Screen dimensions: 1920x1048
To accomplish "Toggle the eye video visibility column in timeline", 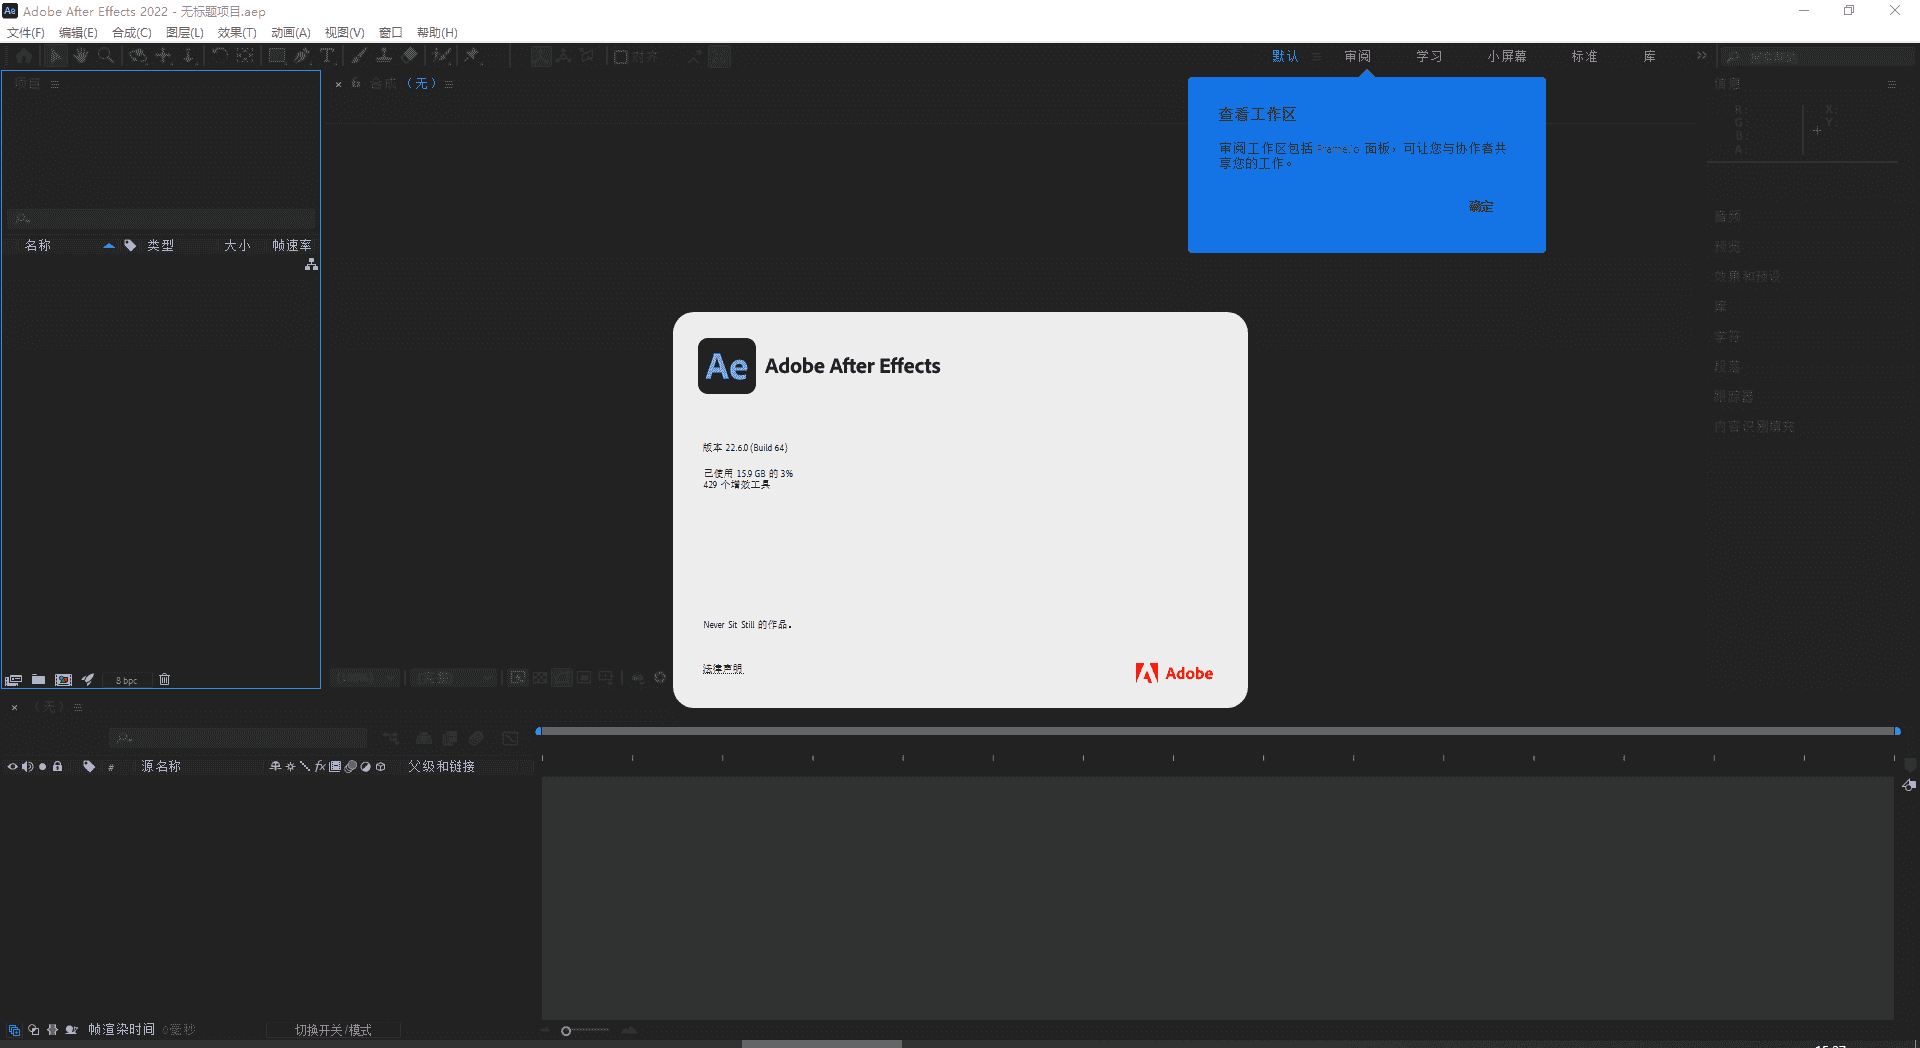I will [13, 766].
